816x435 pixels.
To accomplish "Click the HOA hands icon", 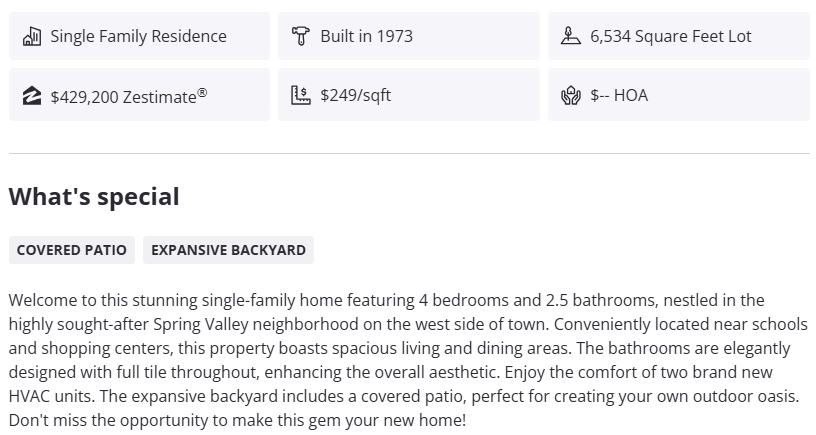I will point(570,96).
